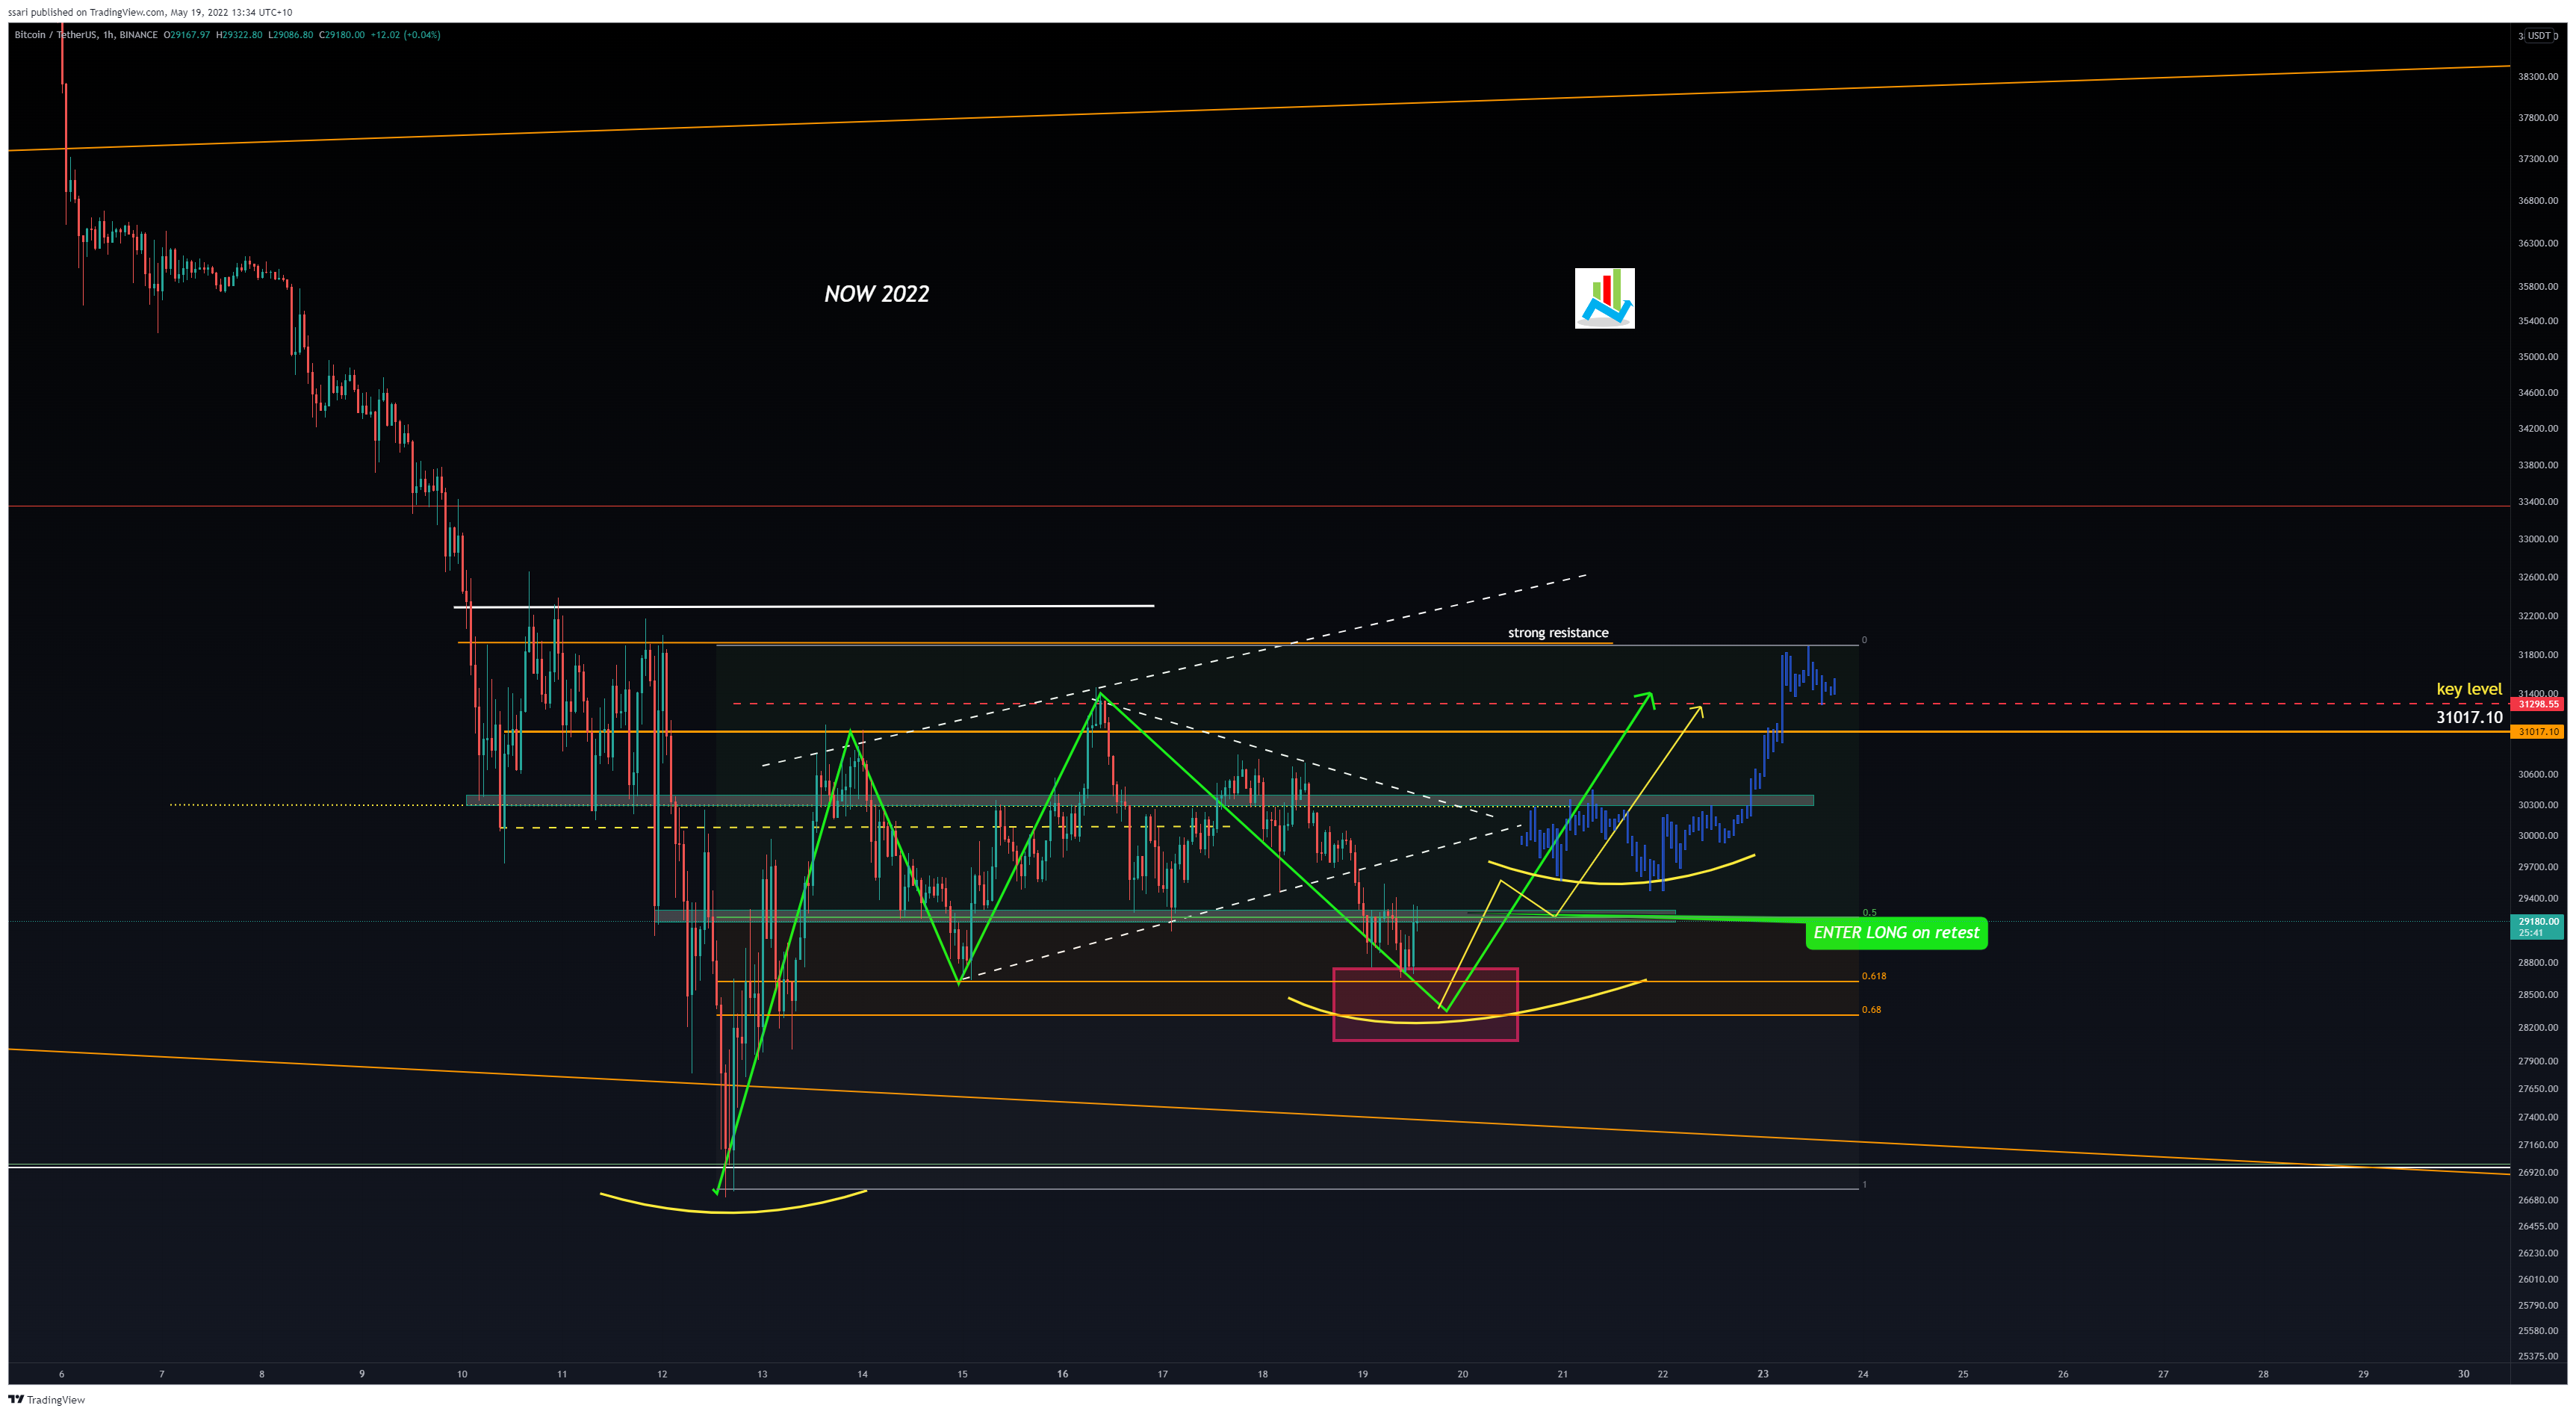Click date label 19 on time axis
The image size is (2576, 1414).
(1362, 1374)
